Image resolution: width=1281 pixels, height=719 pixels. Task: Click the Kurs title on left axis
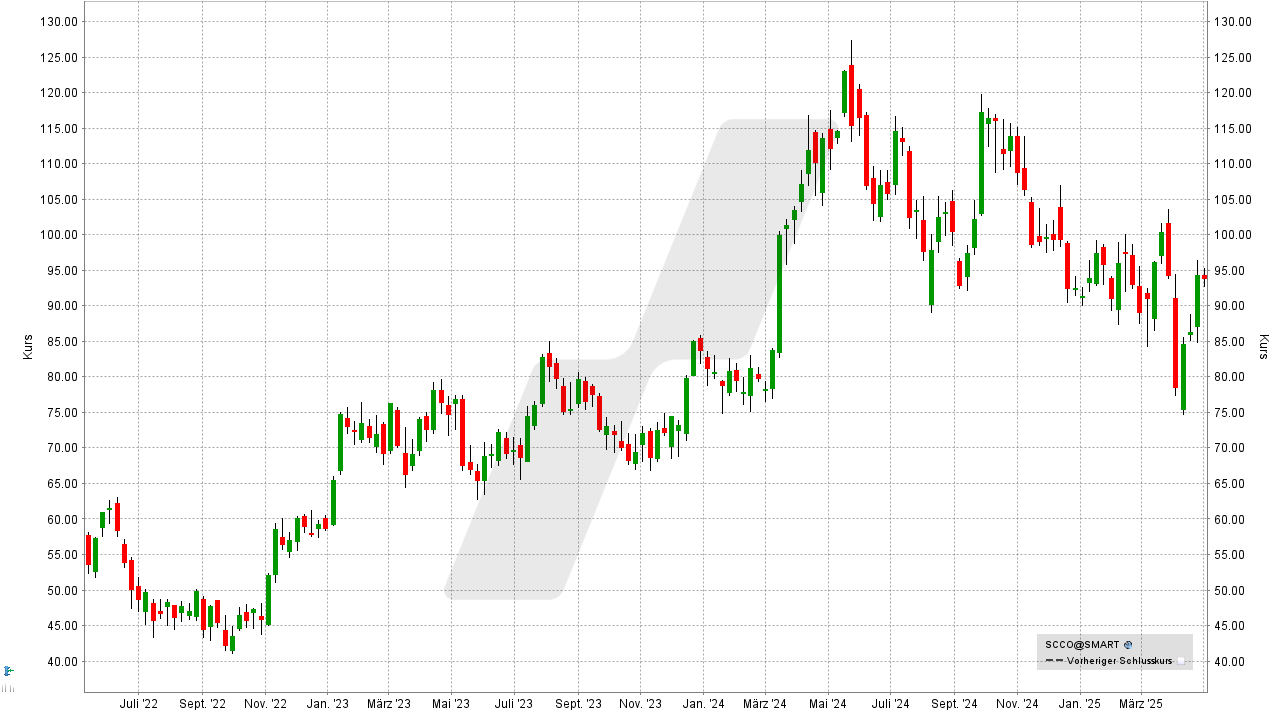click(x=27, y=347)
